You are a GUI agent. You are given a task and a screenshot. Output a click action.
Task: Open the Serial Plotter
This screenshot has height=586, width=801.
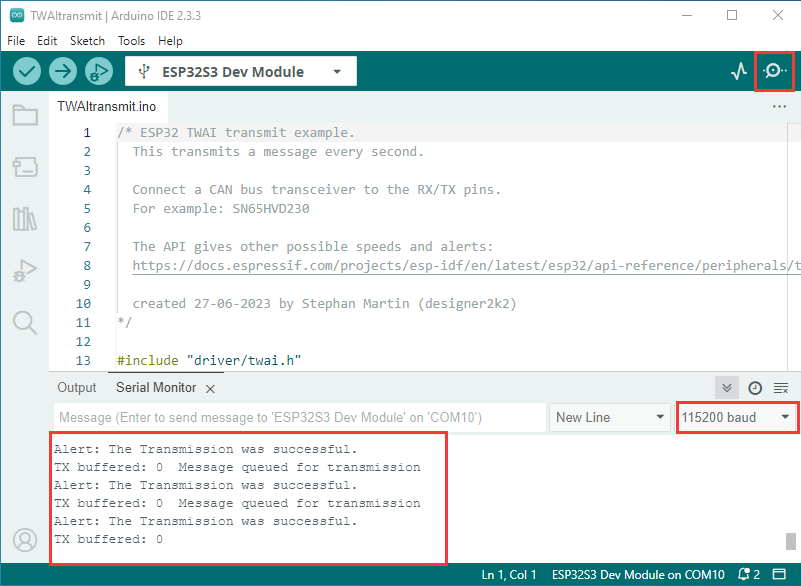point(739,71)
